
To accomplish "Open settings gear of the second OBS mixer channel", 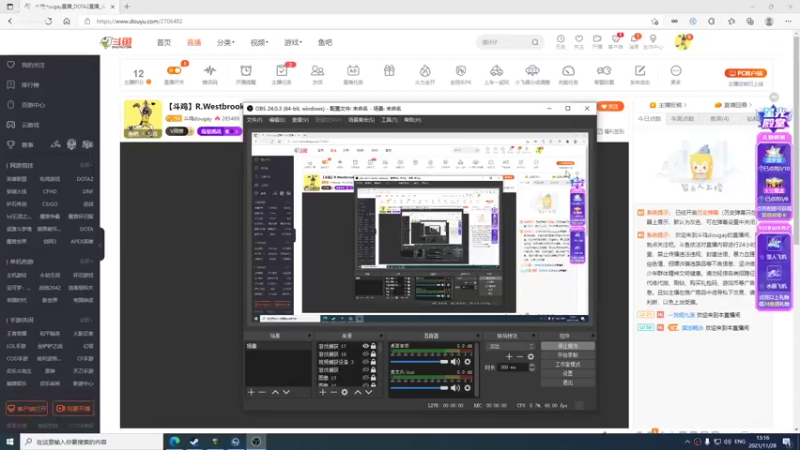I will pos(467,388).
